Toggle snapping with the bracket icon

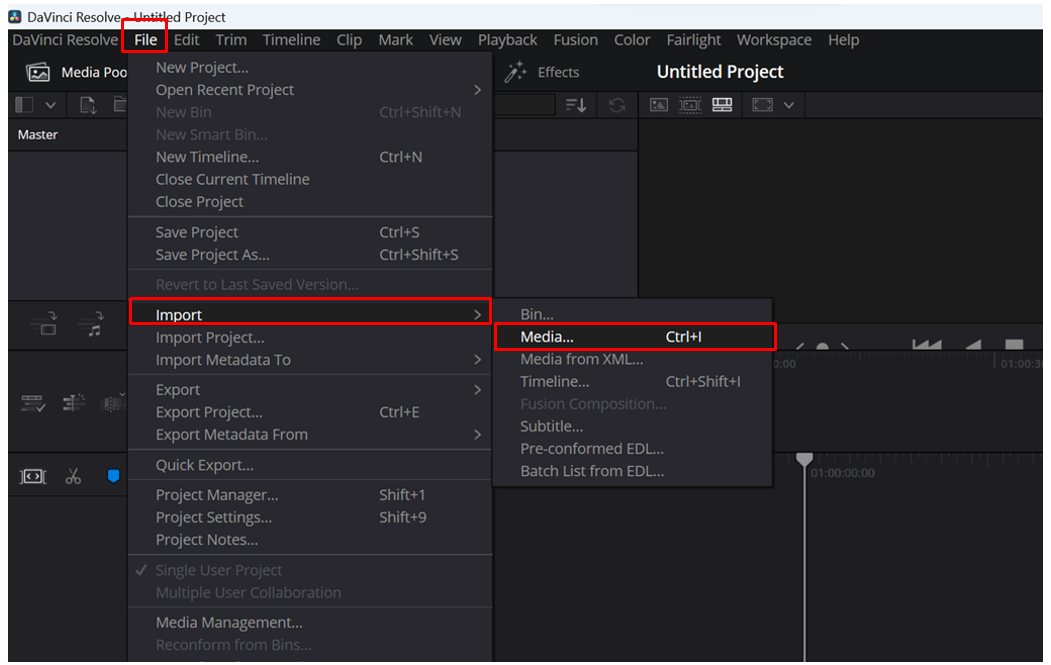click(x=32, y=476)
